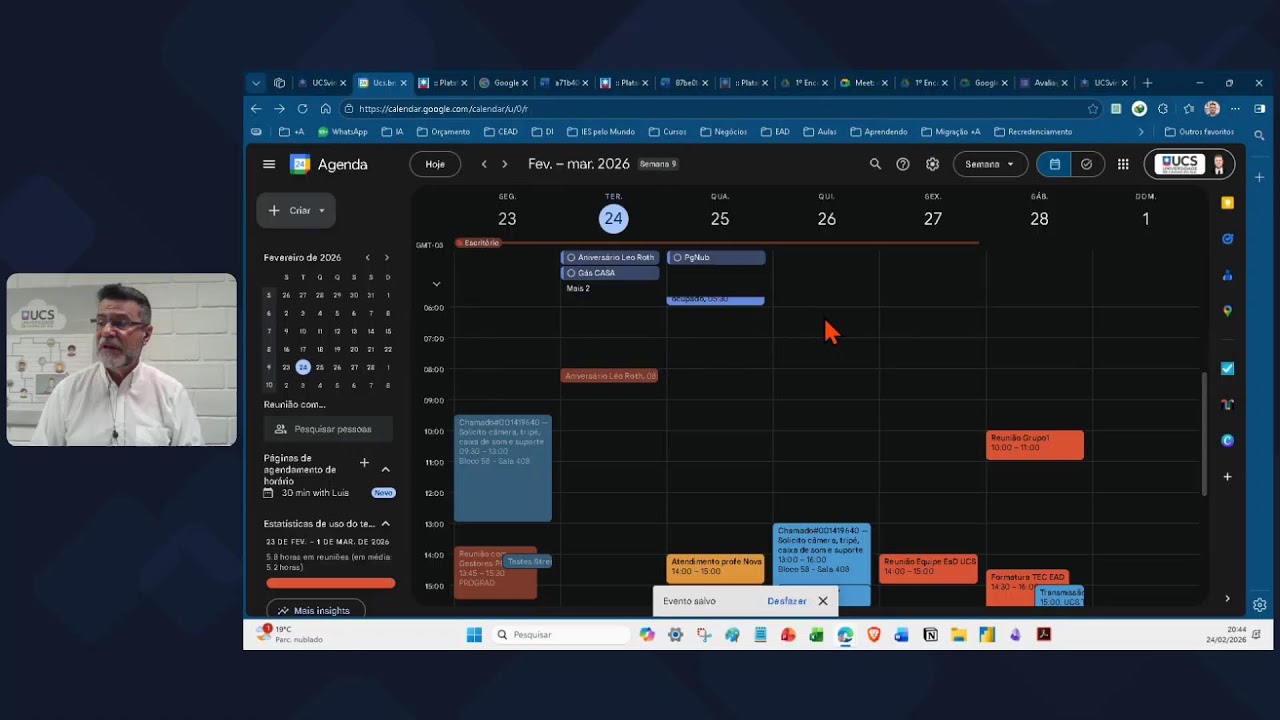Go to previous week arrow
1280x720 pixels.
pyautogui.click(x=484, y=164)
